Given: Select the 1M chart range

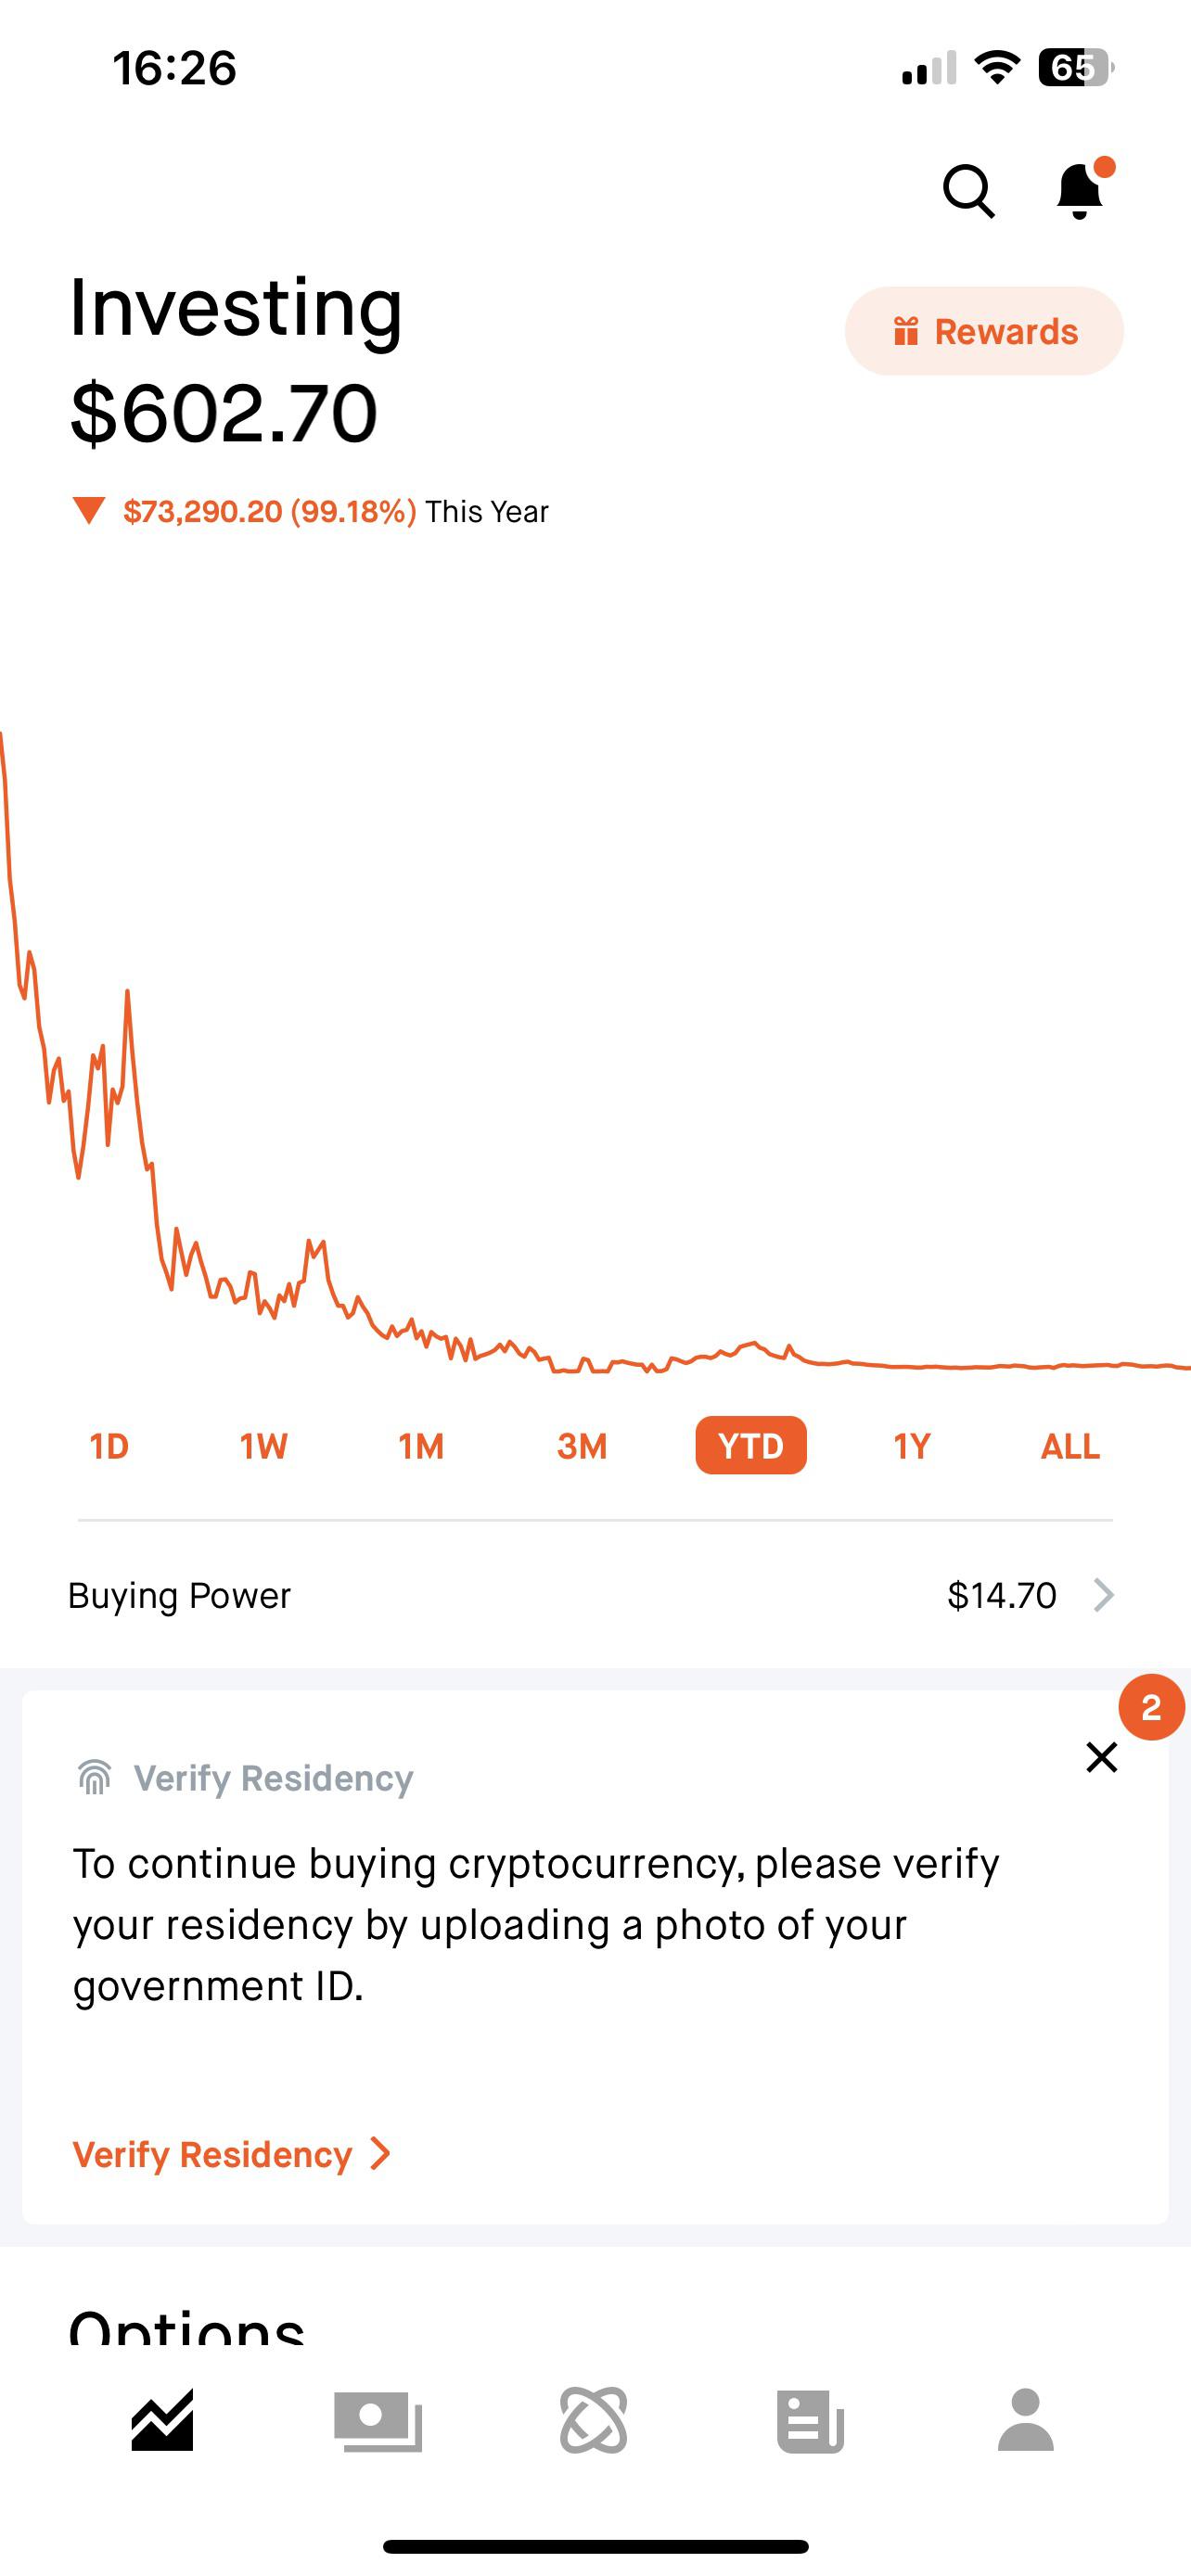Looking at the screenshot, I should [421, 1446].
